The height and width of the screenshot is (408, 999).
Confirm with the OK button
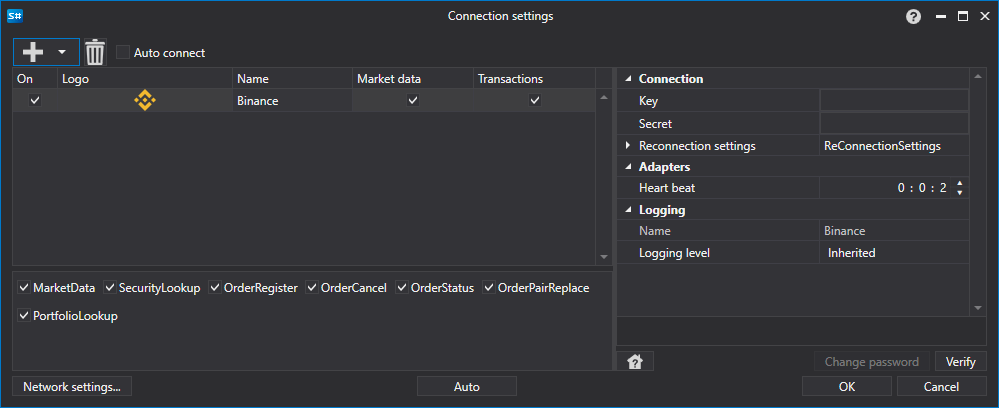coord(847,386)
